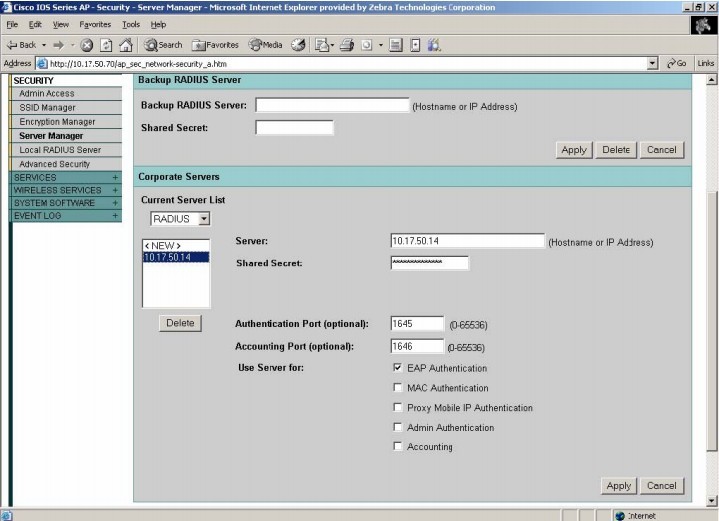
Task: Open the Favorites menu in the menu bar
Action: pyautogui.click(x=94, y=24)
